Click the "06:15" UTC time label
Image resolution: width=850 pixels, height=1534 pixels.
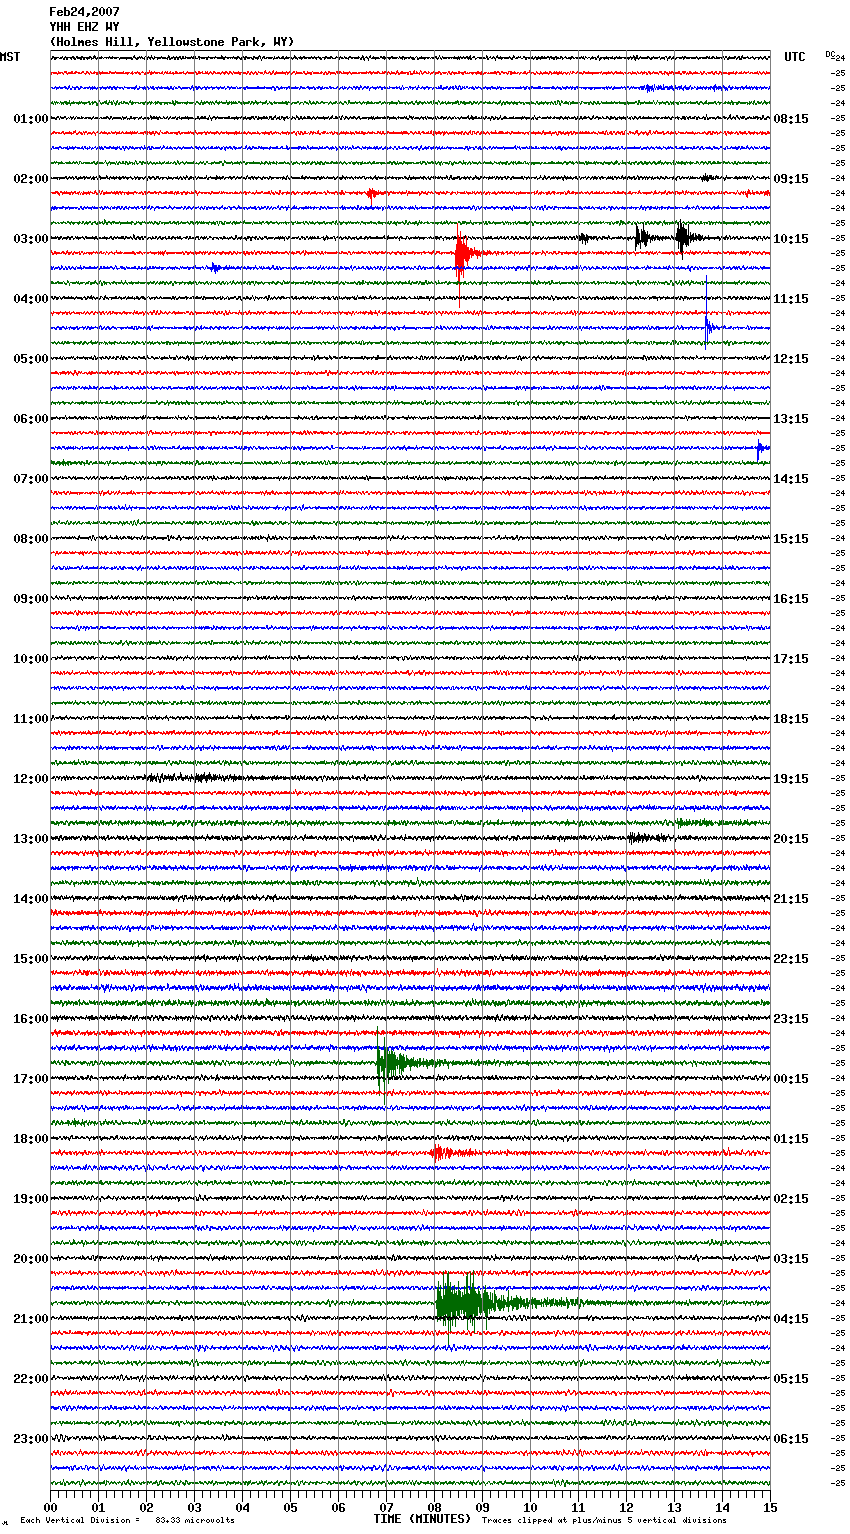(791, 1439)
